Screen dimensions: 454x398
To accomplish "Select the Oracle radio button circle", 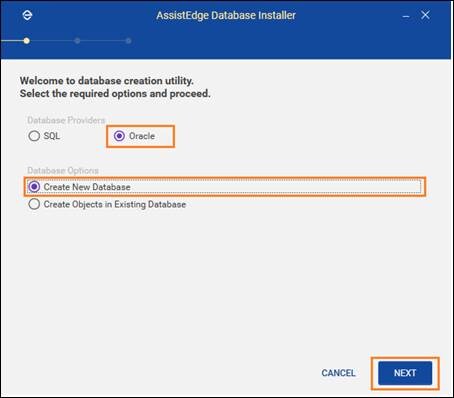I will (x=119, y=136).
